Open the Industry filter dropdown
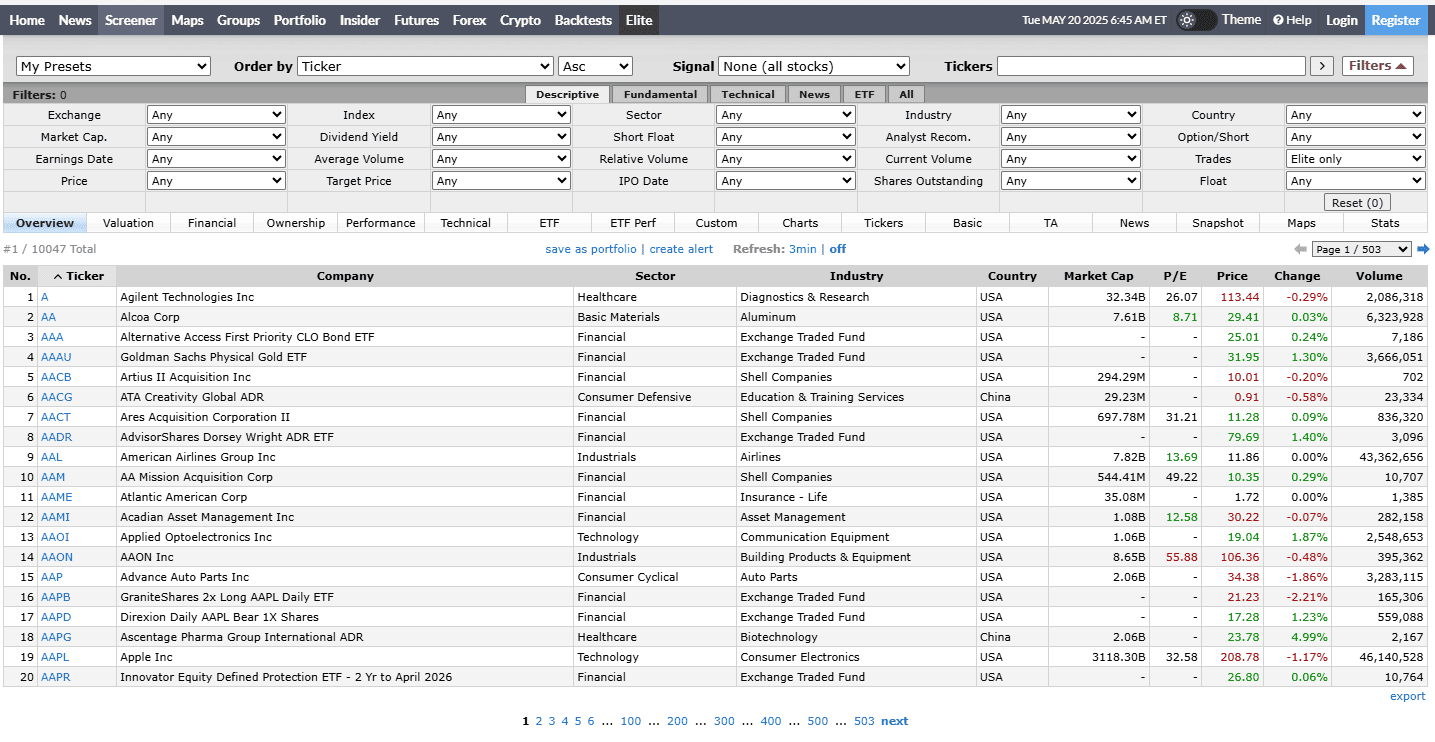Viewport: 1435px width, 742px height. (1070, 115)
